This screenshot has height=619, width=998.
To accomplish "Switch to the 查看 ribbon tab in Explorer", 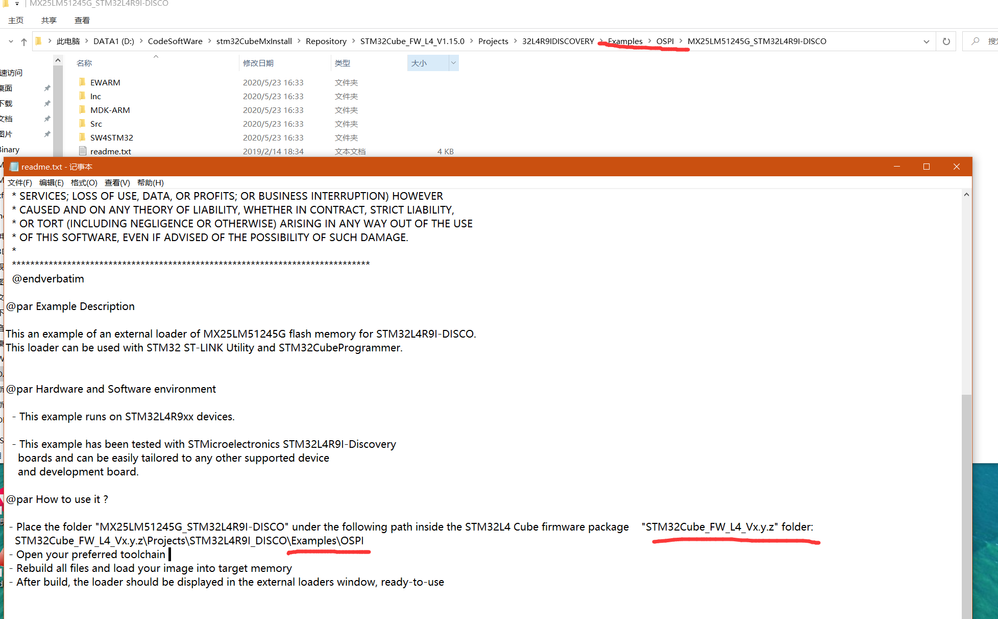I will pyautogui.click(x=82, y=20).
